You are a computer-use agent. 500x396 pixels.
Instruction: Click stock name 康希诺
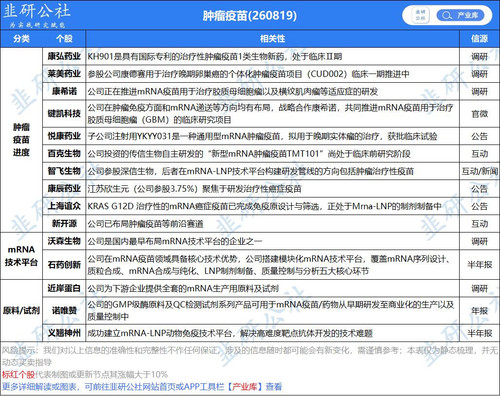pyautogui.click(x=64, y=91)
